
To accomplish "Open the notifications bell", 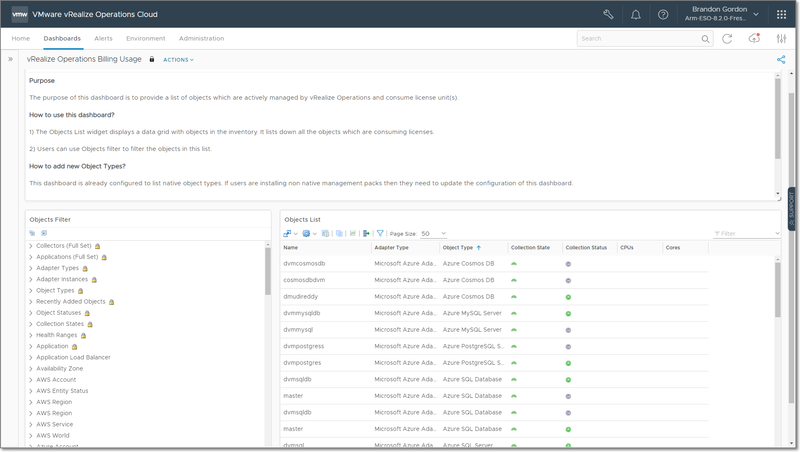I will [636, 14].
